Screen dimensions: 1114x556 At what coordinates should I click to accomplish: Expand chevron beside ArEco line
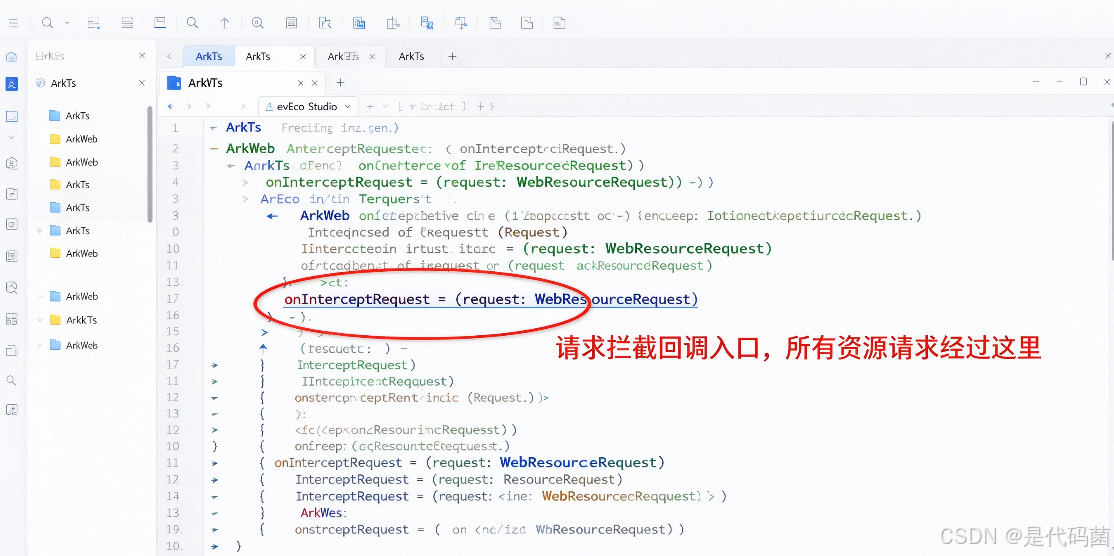(246, 199)
